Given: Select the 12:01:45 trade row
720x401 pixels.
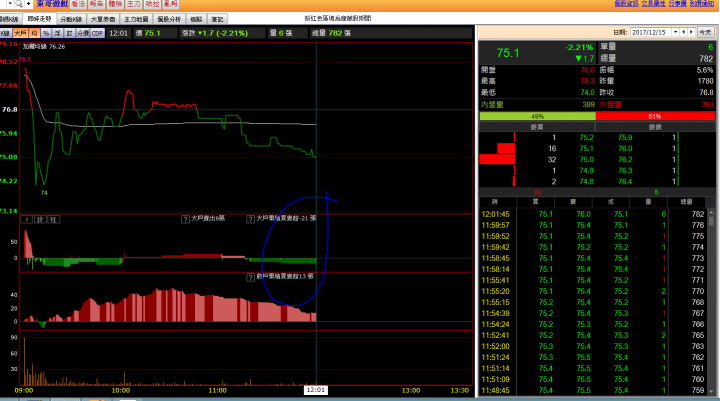Looking at the screenshot, I should [593, 214].
